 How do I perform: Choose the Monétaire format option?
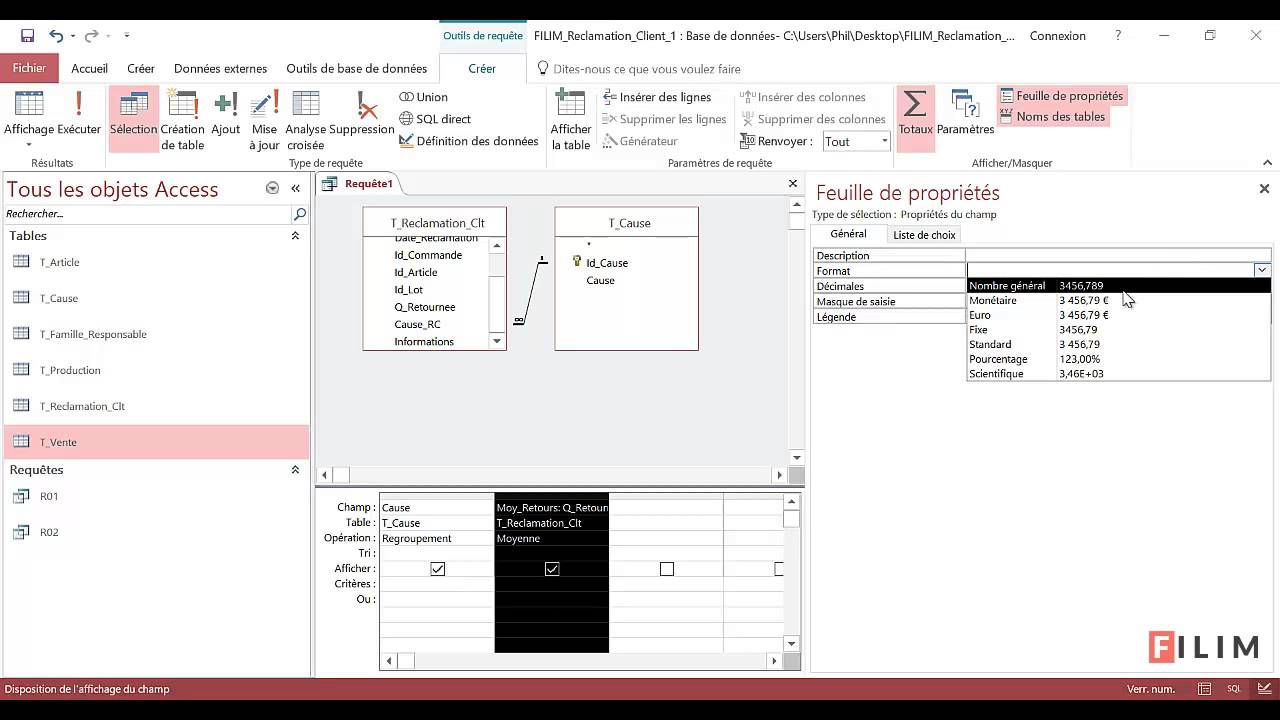click(1118, 300)
